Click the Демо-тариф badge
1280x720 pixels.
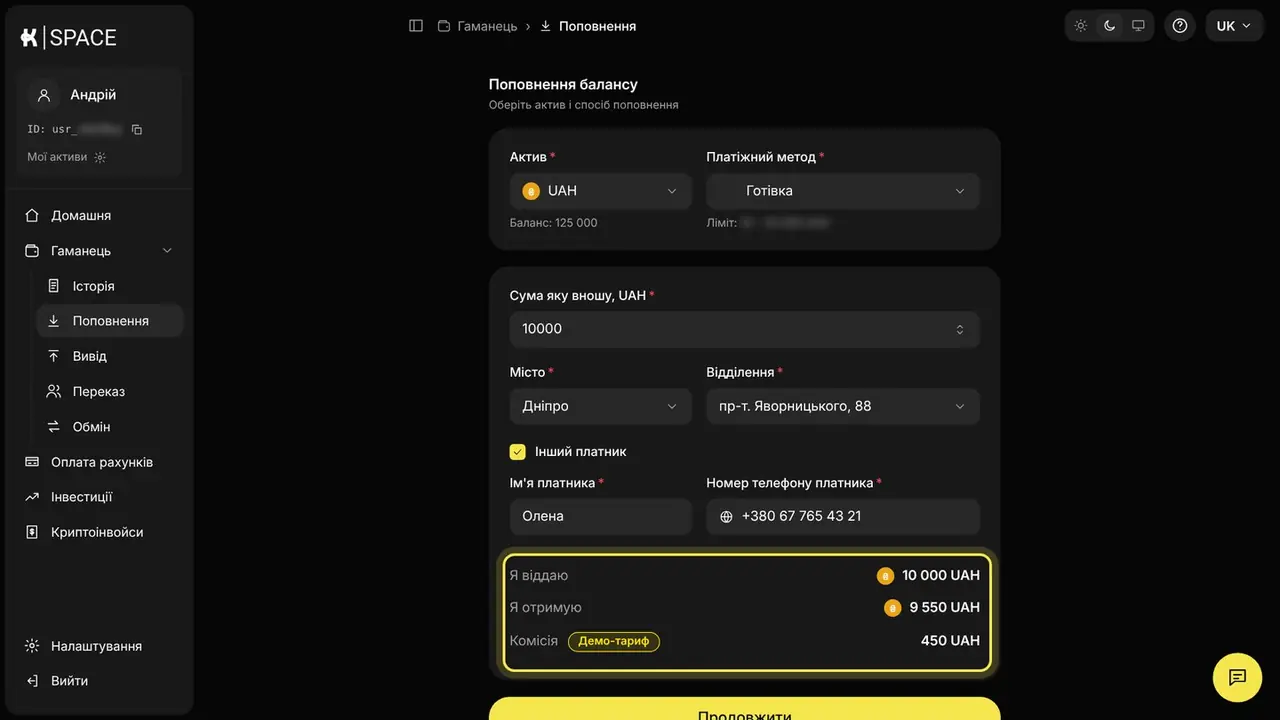[x=614, y=641]
